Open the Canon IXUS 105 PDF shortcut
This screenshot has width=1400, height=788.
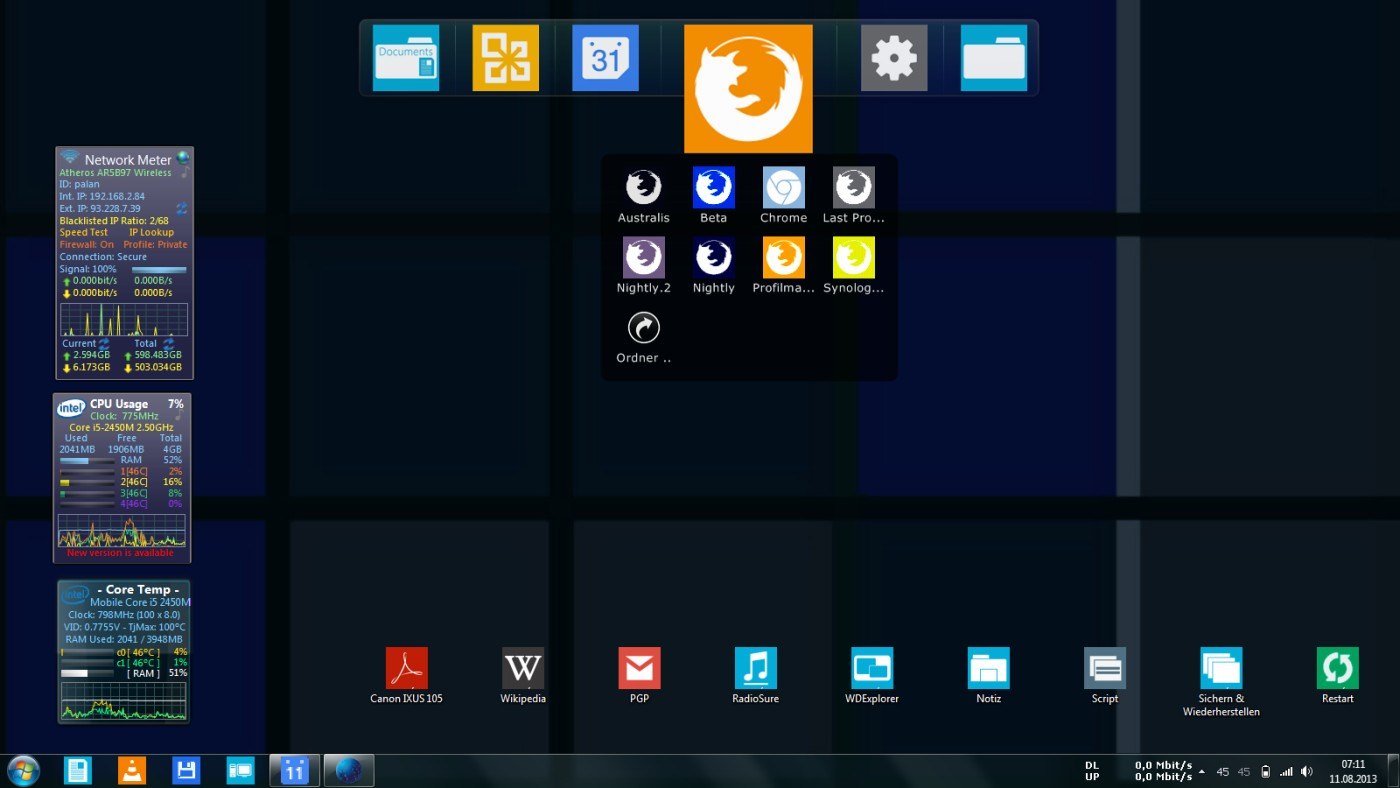(x=406, y=676)
